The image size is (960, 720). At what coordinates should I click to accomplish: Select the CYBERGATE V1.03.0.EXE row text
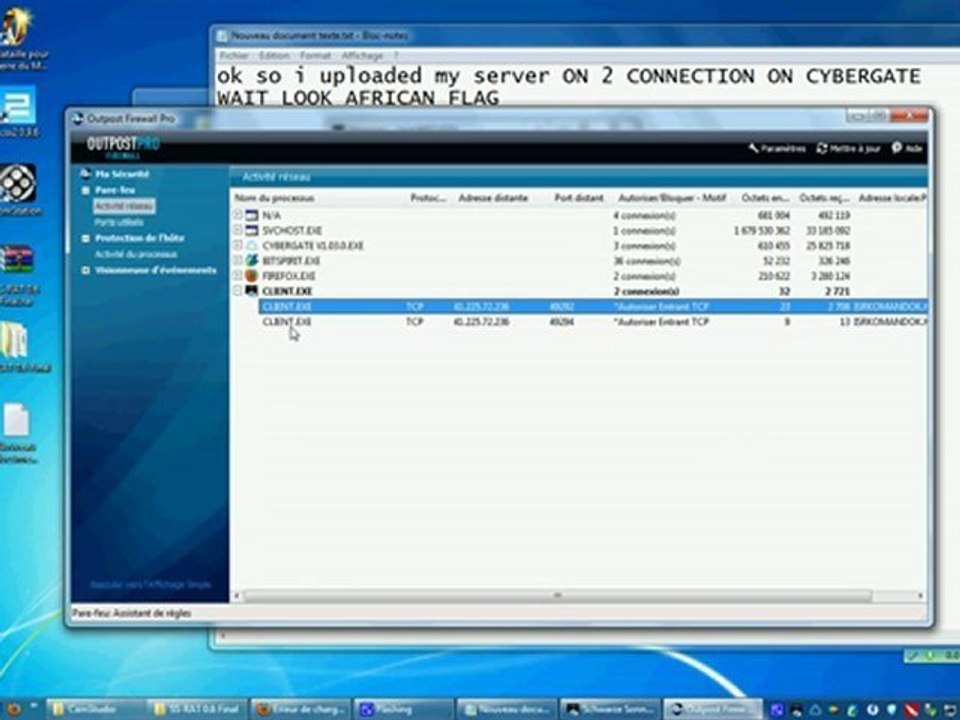pyautogui.click(x=313, y=246)
